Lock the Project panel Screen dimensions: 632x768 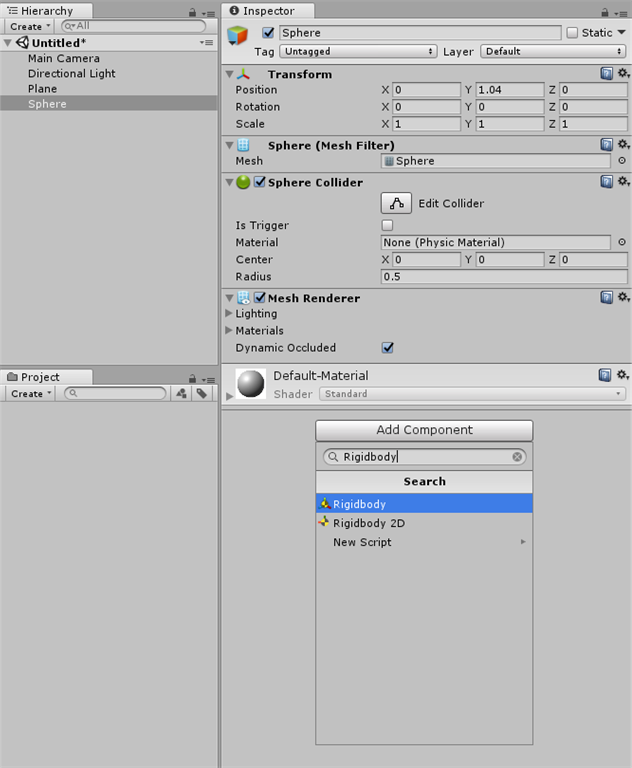tap(193, 379)
